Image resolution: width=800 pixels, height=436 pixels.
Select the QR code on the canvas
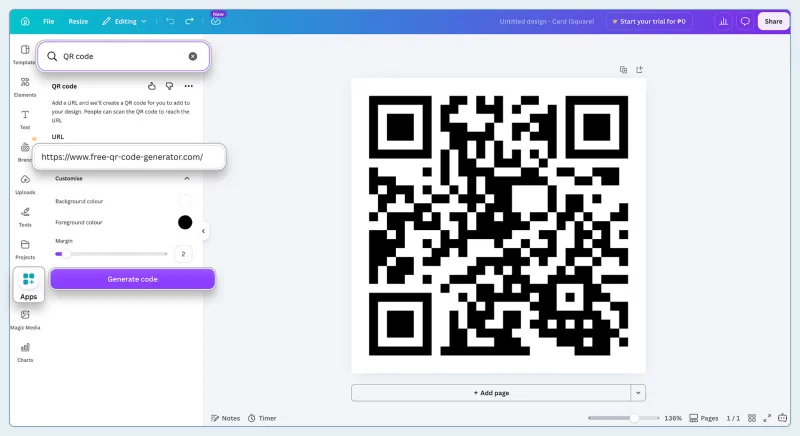[x=498, y=225]
